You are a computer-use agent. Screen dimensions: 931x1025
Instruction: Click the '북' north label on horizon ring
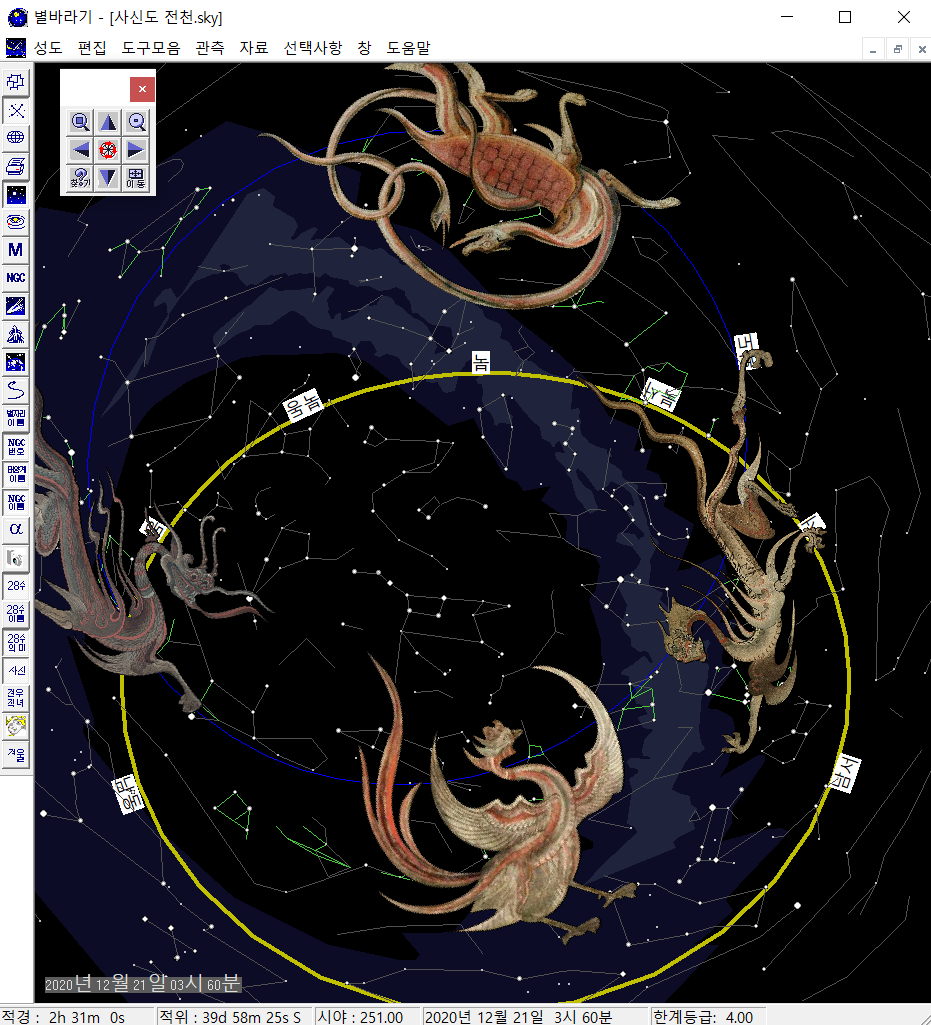click(481, 362)
